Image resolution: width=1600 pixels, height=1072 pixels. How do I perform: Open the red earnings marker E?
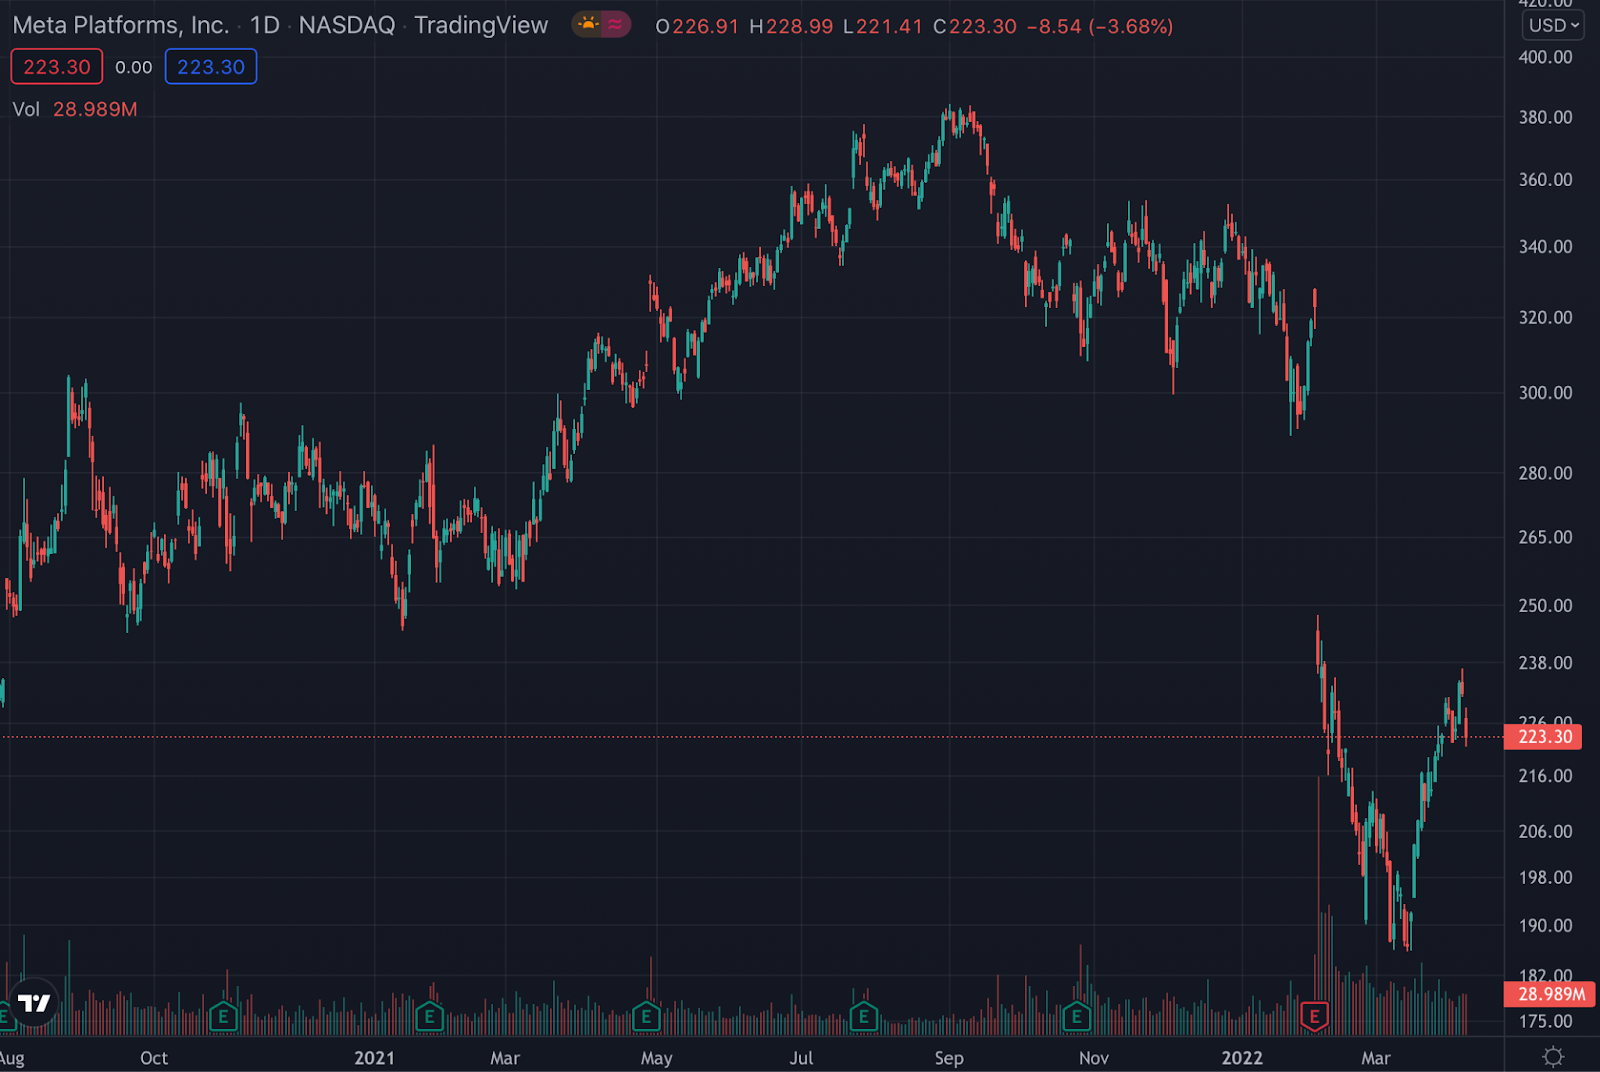[1314, 1017]
